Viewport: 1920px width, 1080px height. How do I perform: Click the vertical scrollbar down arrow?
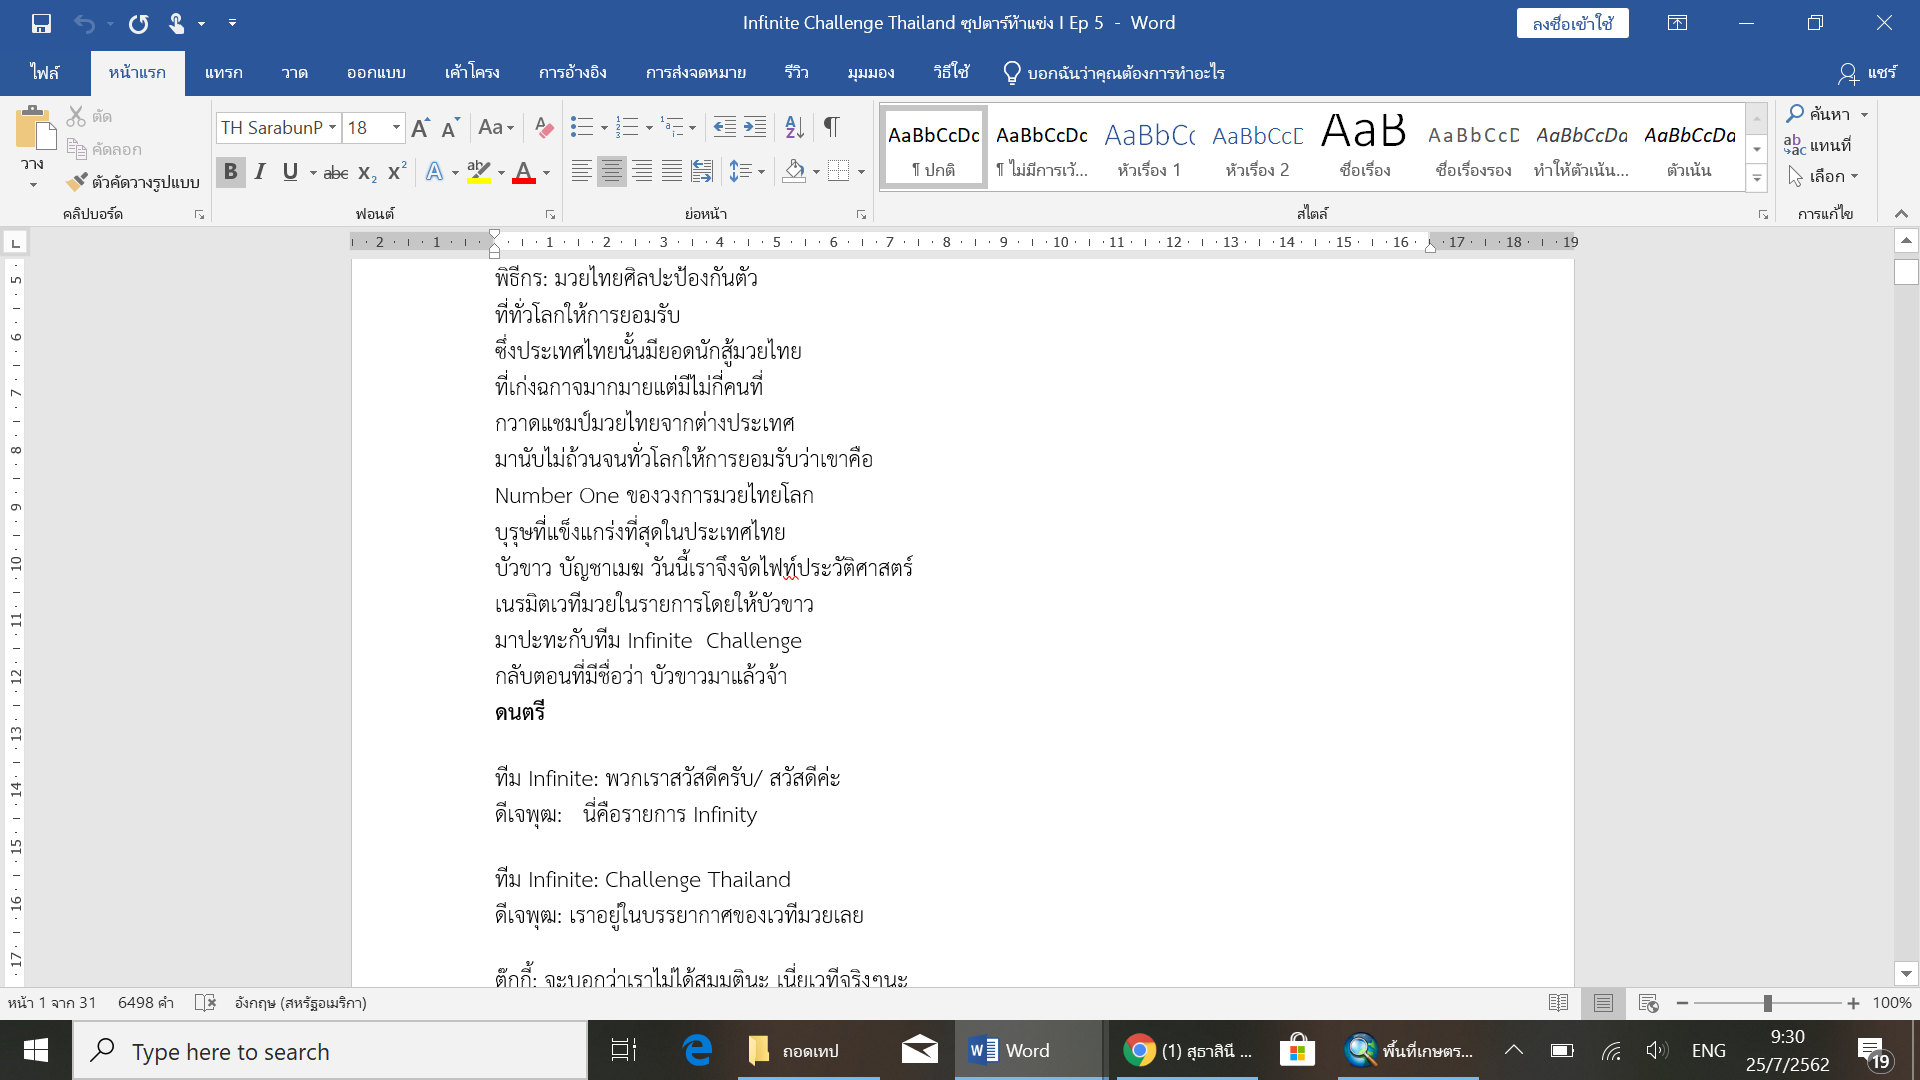(1906, 973)
